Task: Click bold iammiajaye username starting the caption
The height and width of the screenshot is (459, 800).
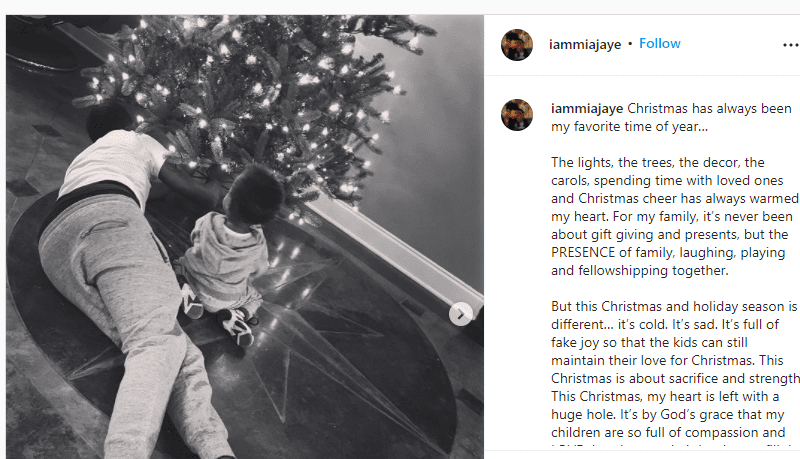Action: 587,109
